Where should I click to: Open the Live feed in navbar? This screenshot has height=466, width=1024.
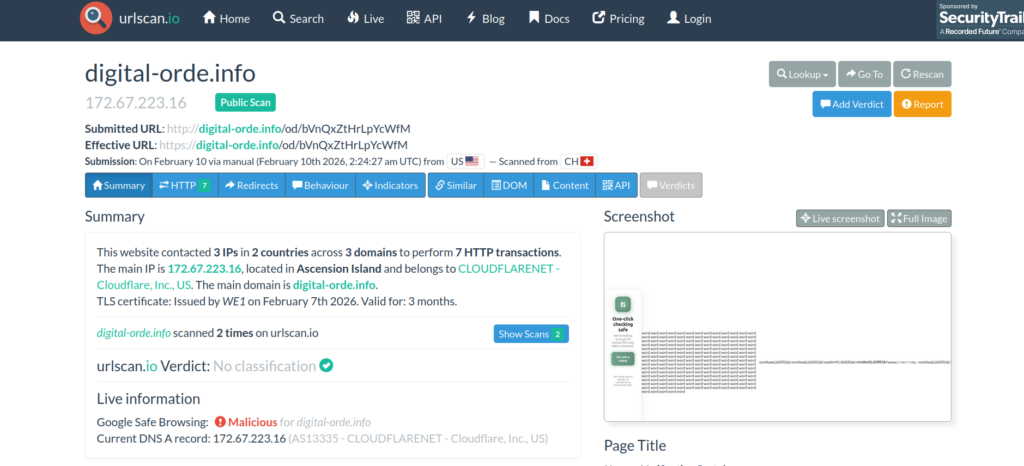coord(365,18)
